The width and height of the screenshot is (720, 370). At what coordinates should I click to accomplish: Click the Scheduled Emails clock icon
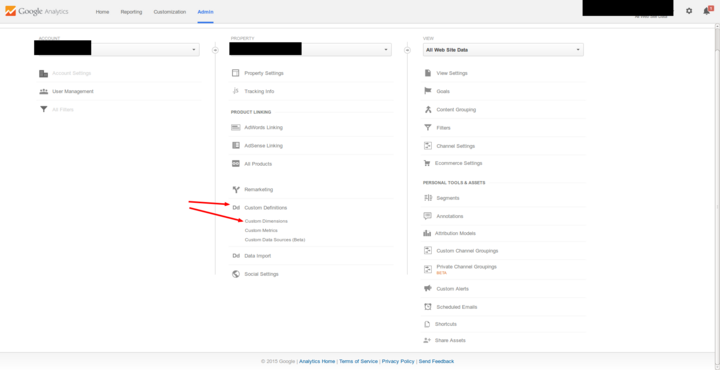pyautogui.click(x=428, y=307)
